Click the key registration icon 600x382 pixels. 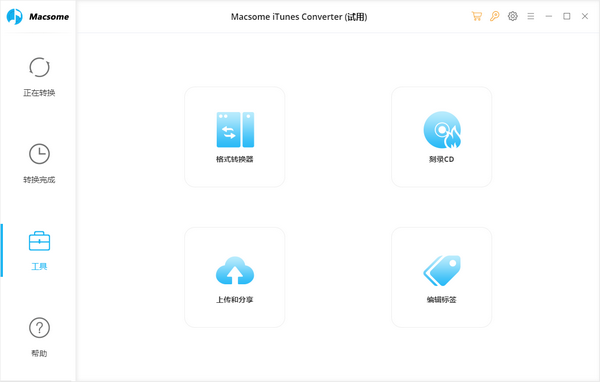tap(494, 16)
